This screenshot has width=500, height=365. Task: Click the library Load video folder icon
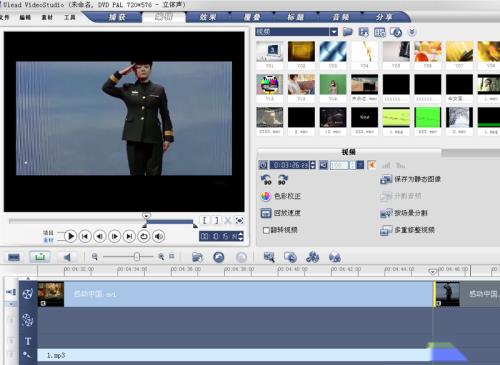(347, 32)
